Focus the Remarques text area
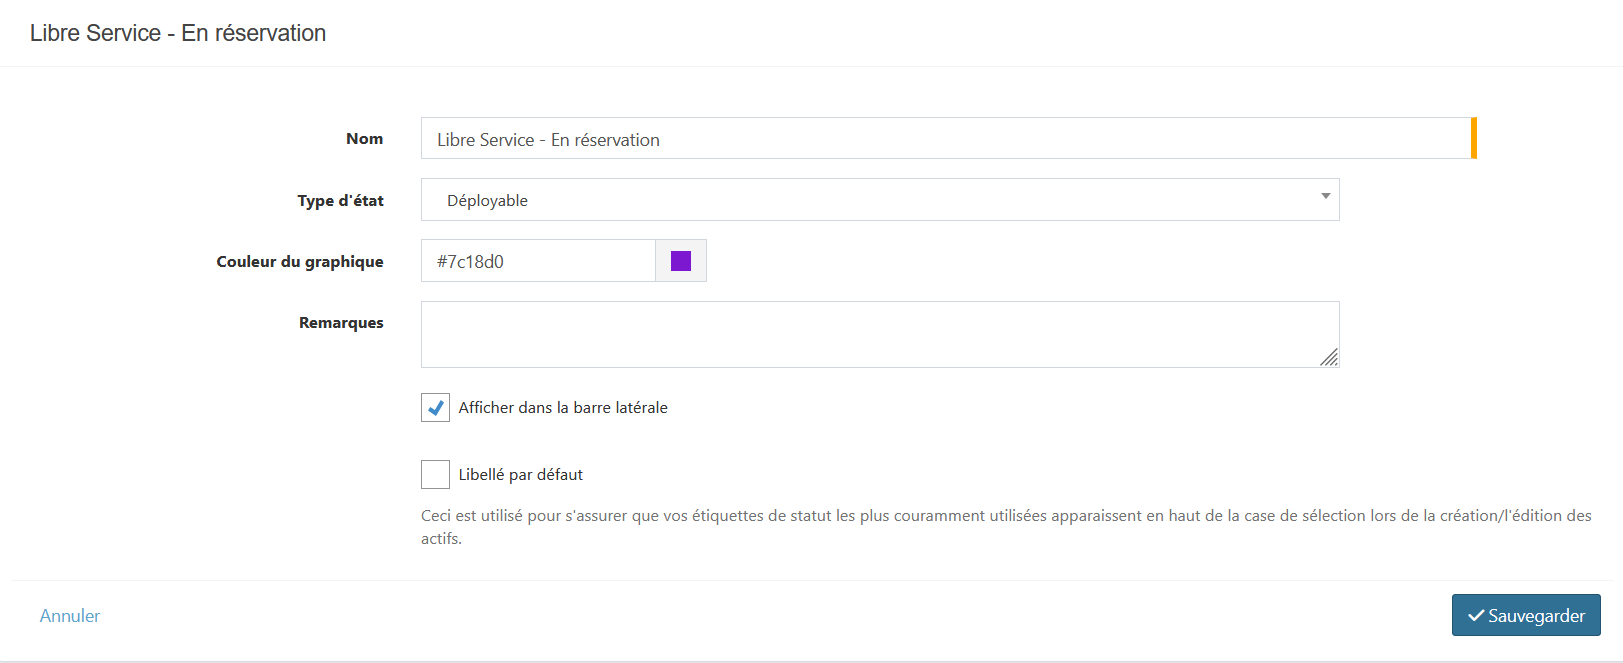Viewport: 1623px width, 663px height. 879,334
